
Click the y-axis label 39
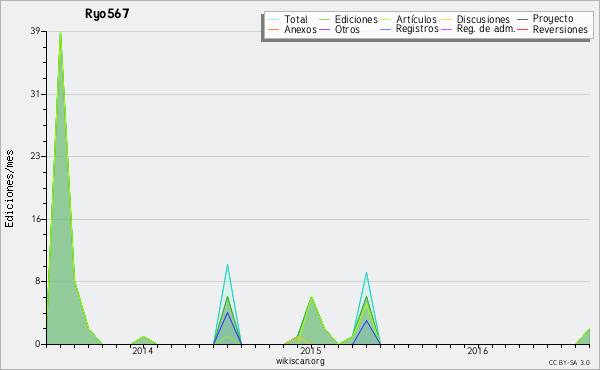[x=36, y=31]
